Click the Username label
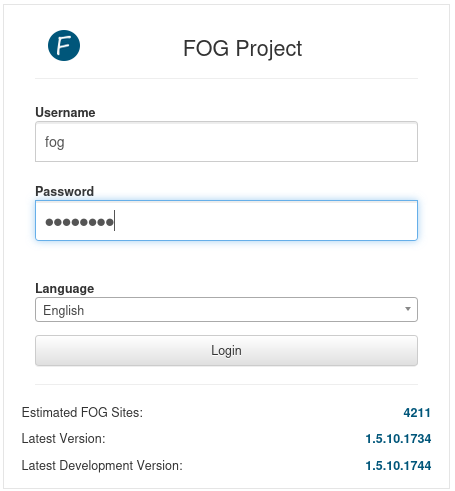The width and height of the screenshot is (455, 491). pyautogui.click(x=65, y=113)
